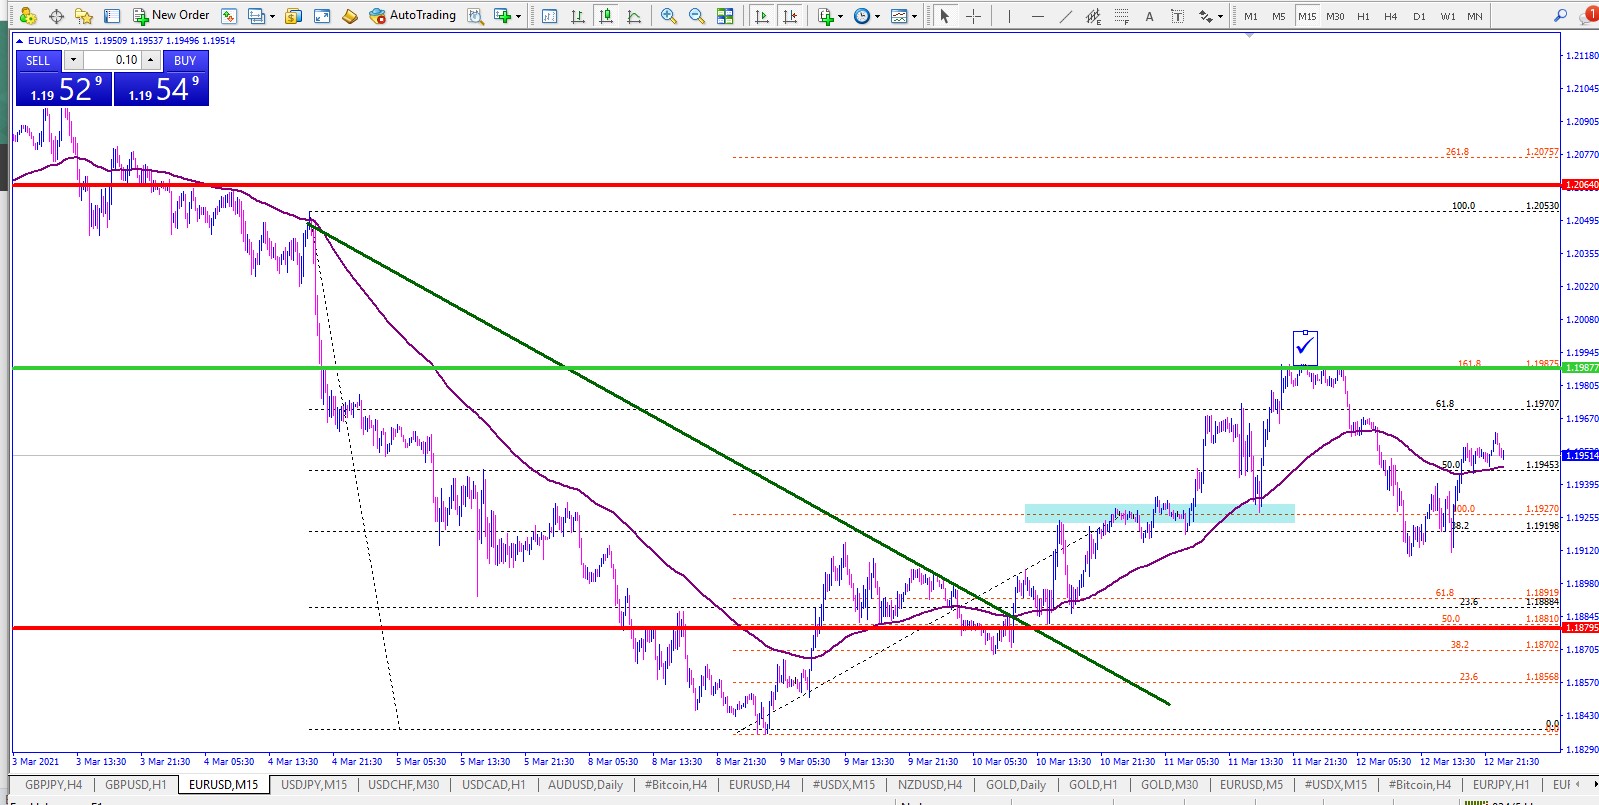Click the accounts person icon at toolbar start
The image size is (1599, 805).
coord(28,16)
